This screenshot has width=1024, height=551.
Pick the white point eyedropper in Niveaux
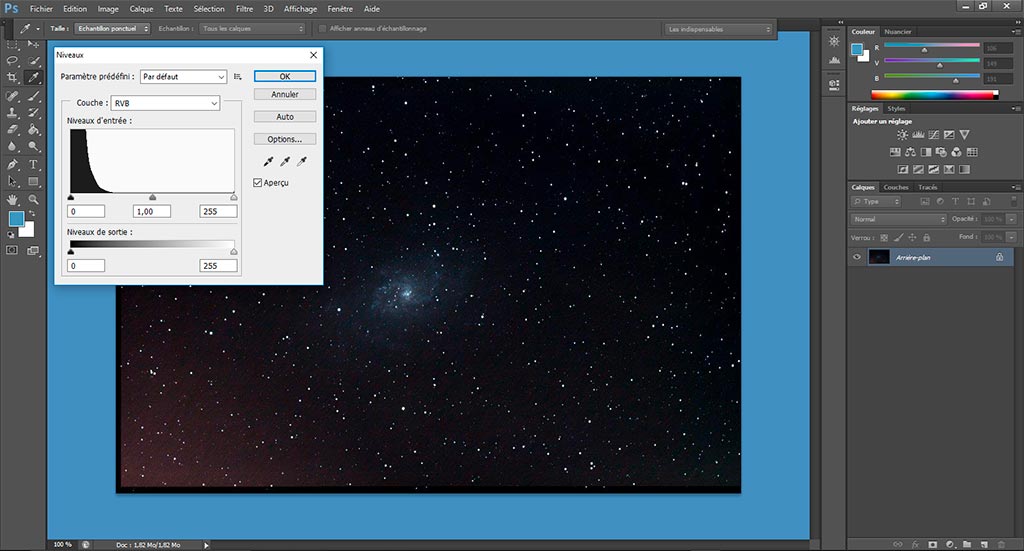click(302, 161)
